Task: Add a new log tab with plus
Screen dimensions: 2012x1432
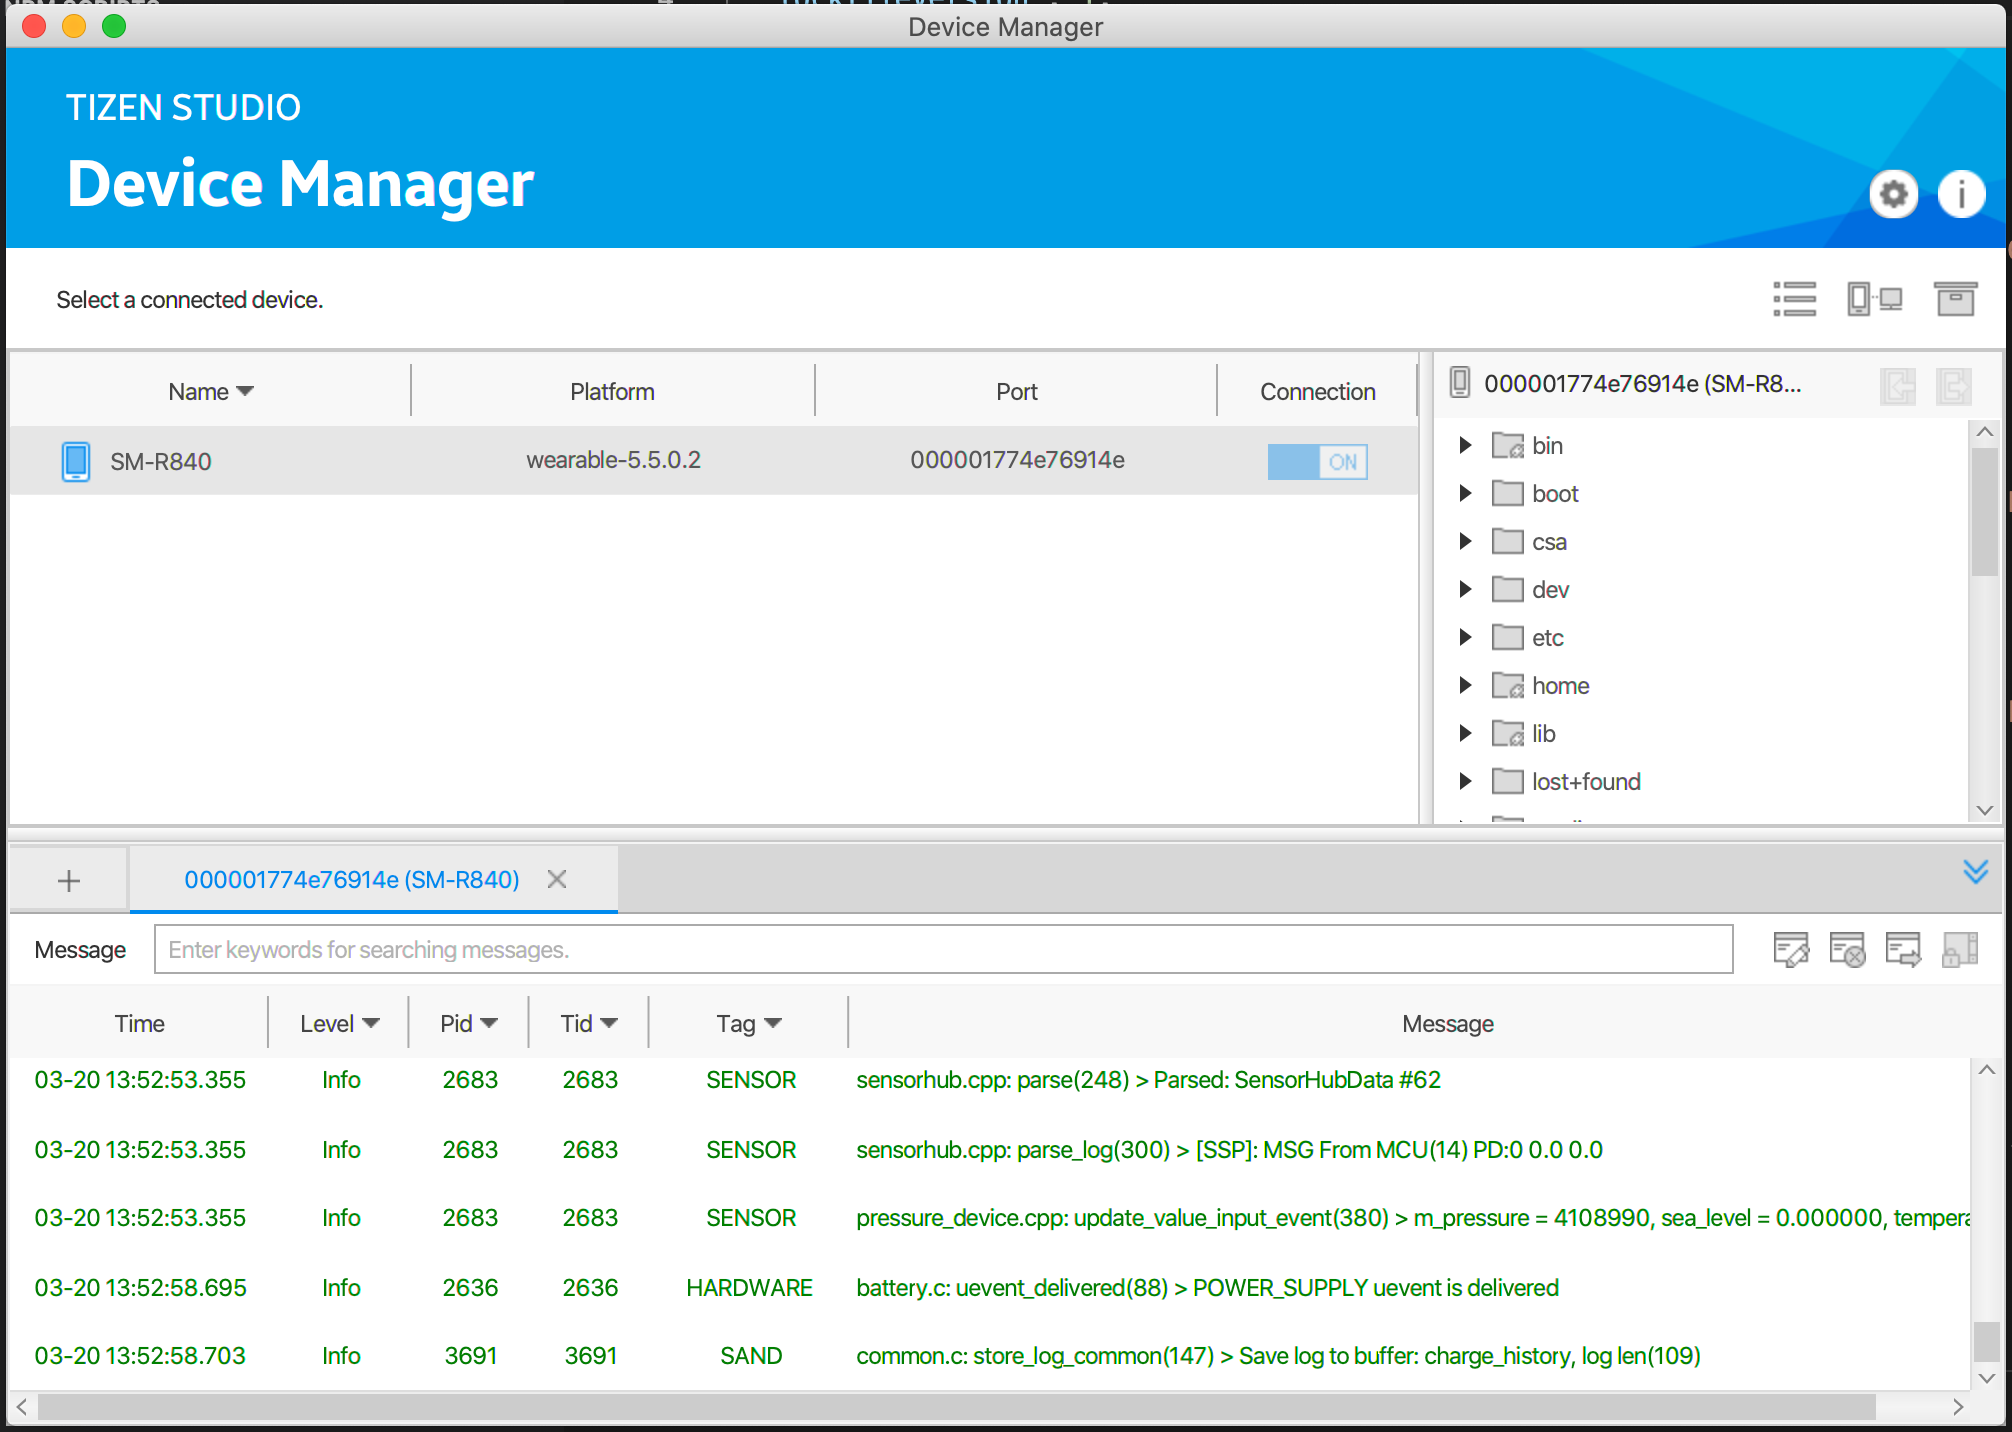Action: coord(69,880)
